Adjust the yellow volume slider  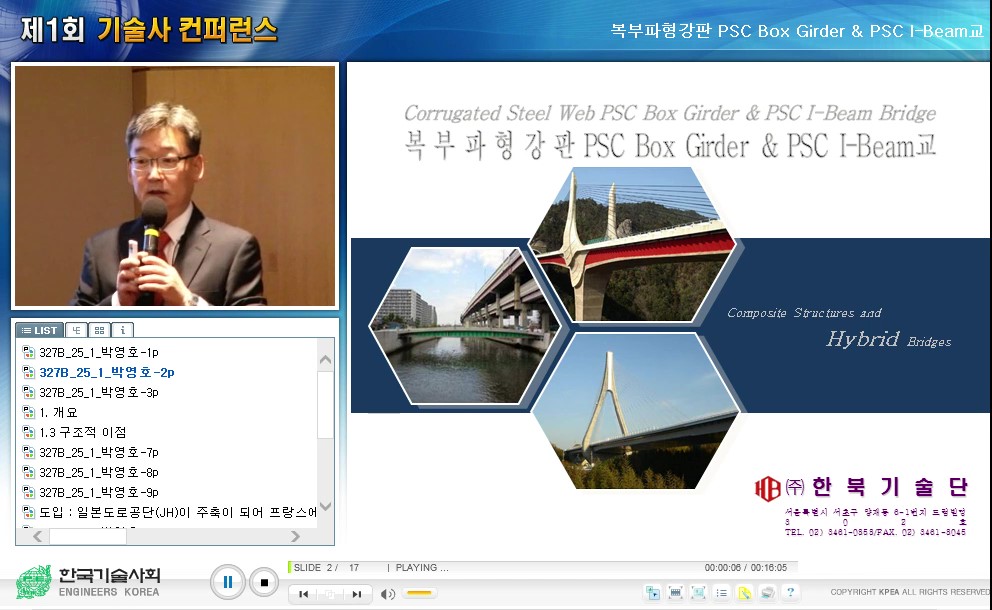pyautogui.click(x=420, y=594)
